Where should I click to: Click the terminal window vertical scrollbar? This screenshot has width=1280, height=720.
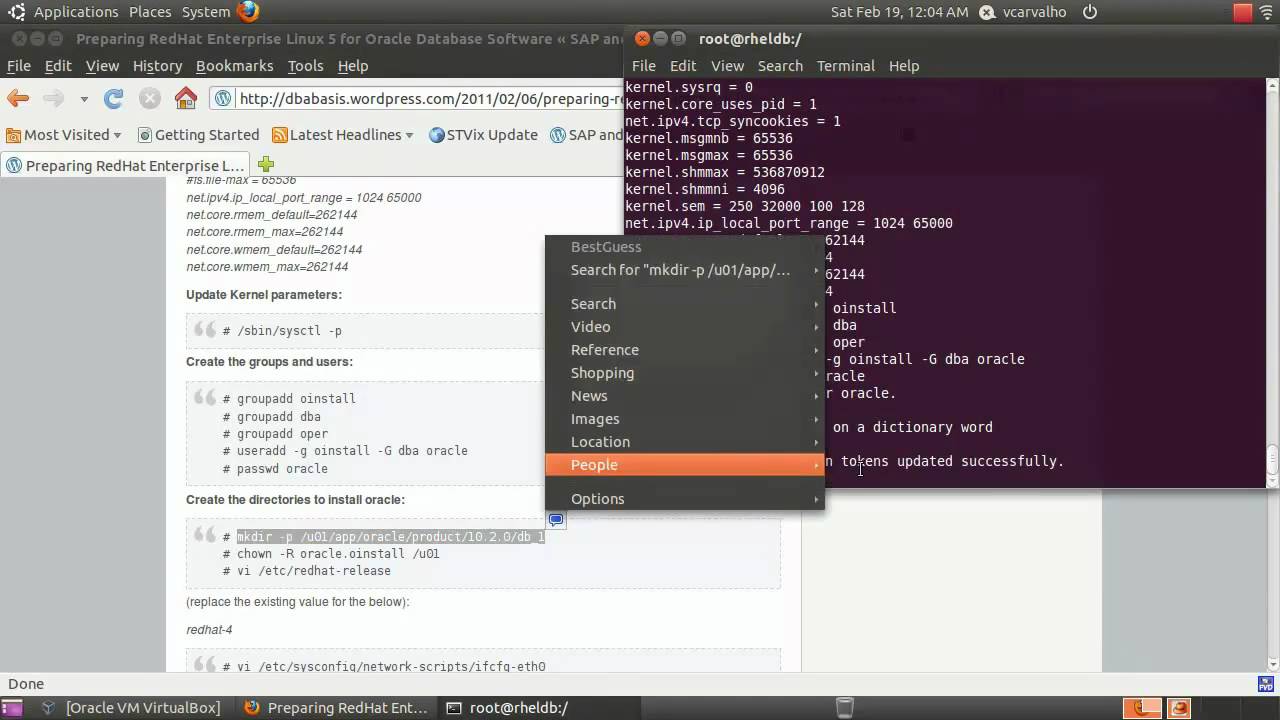tap(1272, 284)
